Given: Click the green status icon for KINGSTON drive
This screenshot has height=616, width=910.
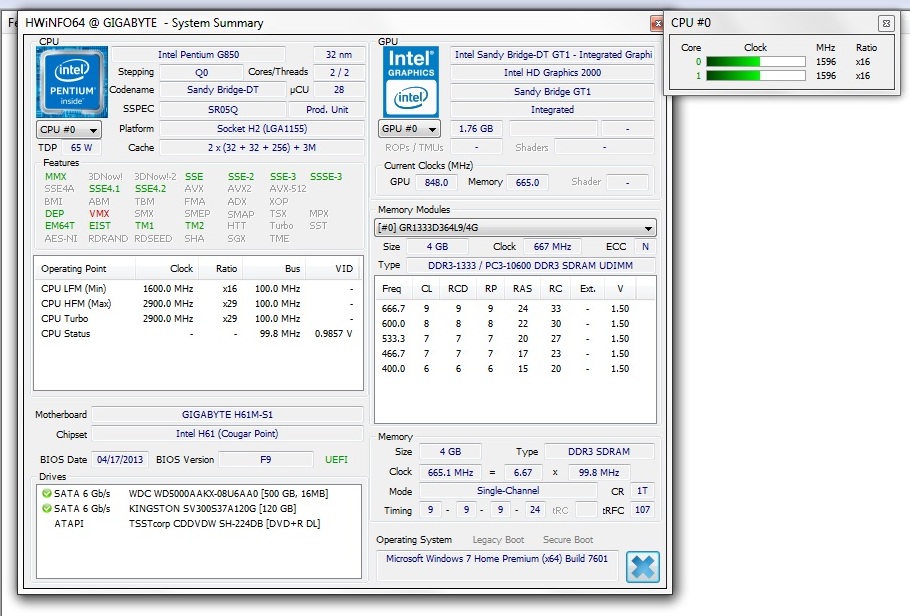Looking at the screenshot, I should click(46, 509).
